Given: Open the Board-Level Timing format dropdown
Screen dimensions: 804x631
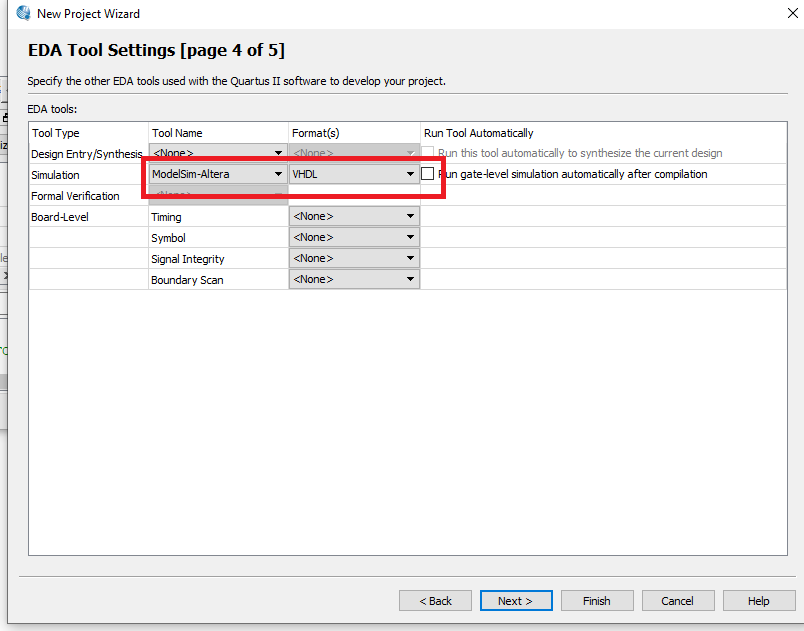Looking at the screenshot, I should [x=354, y=216].
